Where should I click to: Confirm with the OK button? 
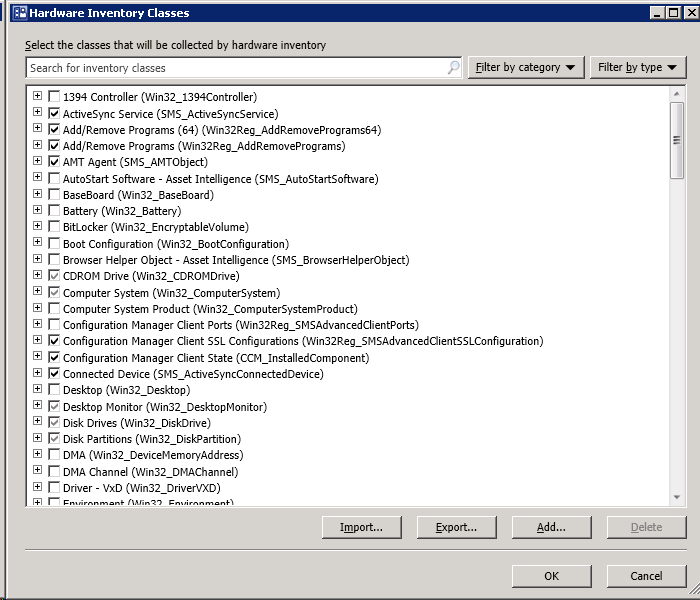click(x=551, y=576)
